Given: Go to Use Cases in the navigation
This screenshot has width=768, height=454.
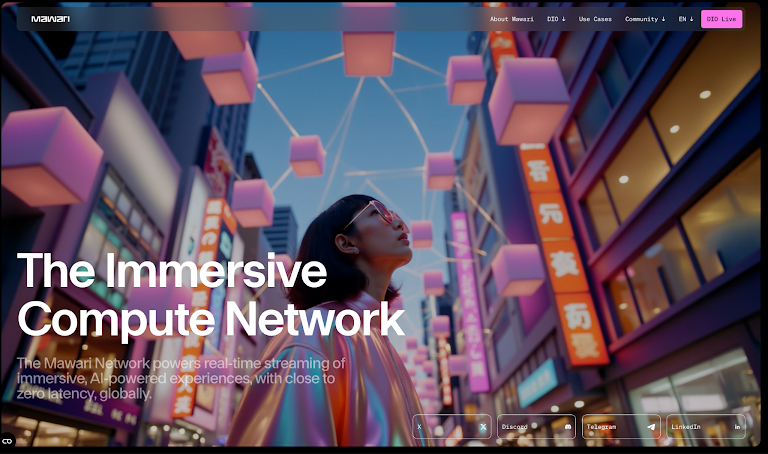Looking at the screenshot, I should pos(595,19).
